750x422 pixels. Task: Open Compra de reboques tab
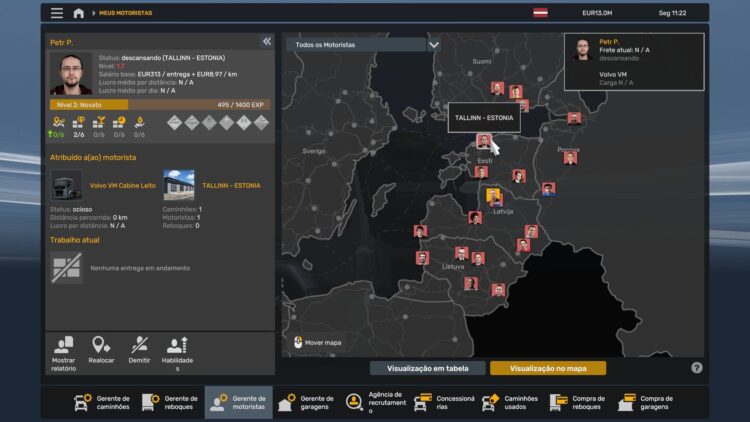click(x=578, y=402)
